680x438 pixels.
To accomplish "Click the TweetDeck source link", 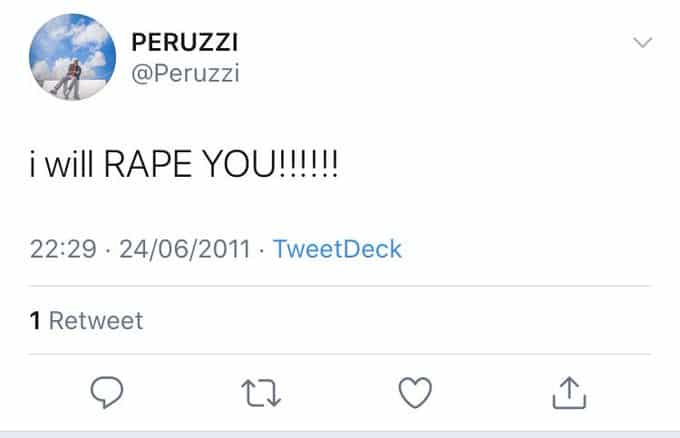I will (x=337, y=249).
